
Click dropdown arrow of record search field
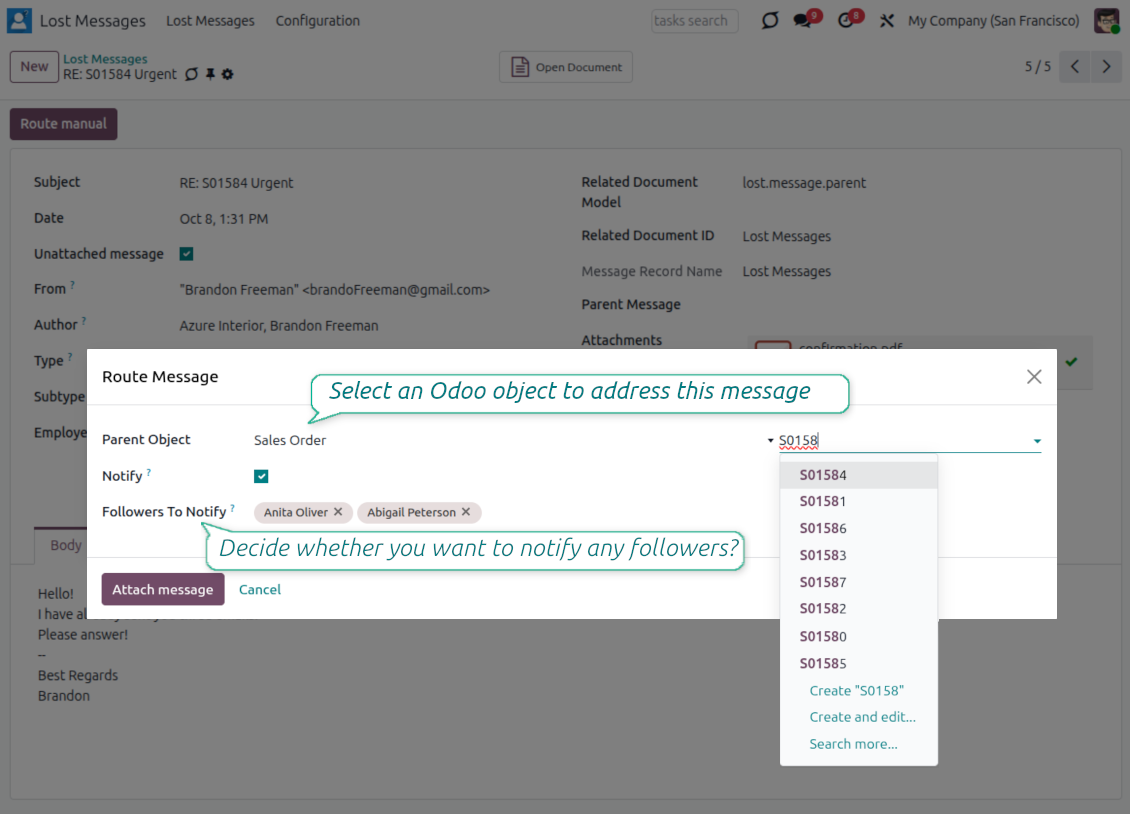coord(1037,441)
